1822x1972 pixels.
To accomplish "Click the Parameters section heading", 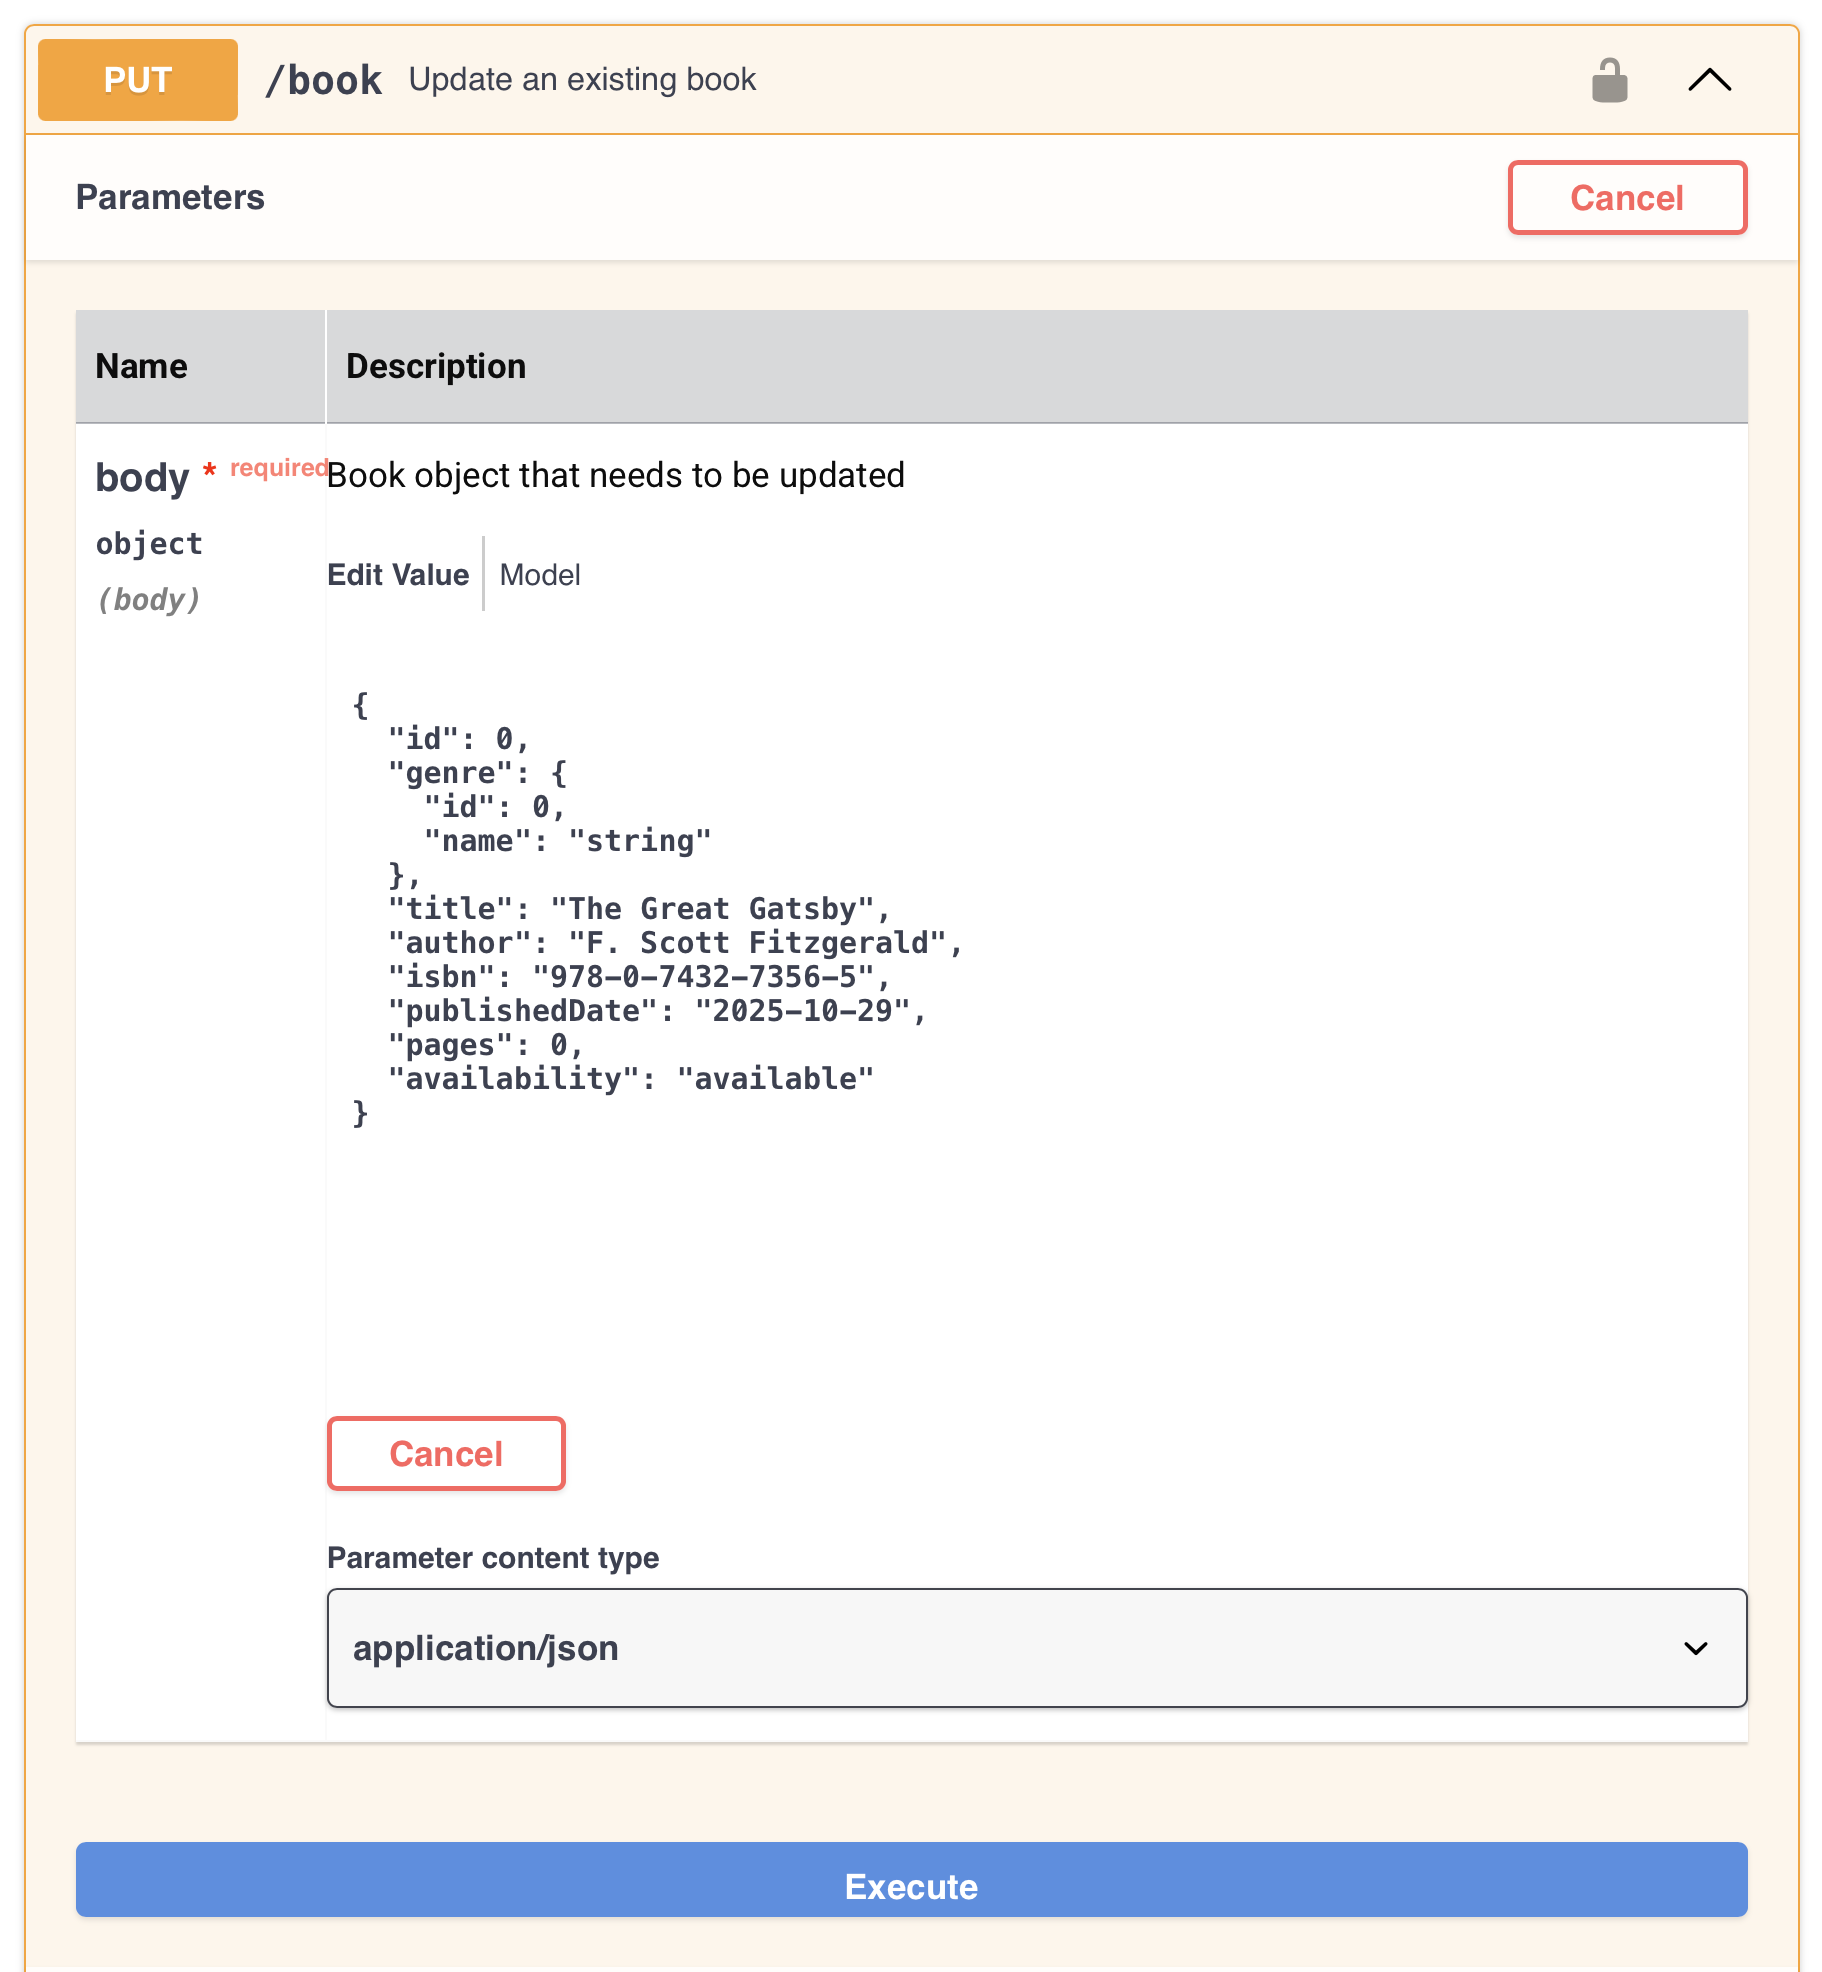I will [x=170, y=197].
